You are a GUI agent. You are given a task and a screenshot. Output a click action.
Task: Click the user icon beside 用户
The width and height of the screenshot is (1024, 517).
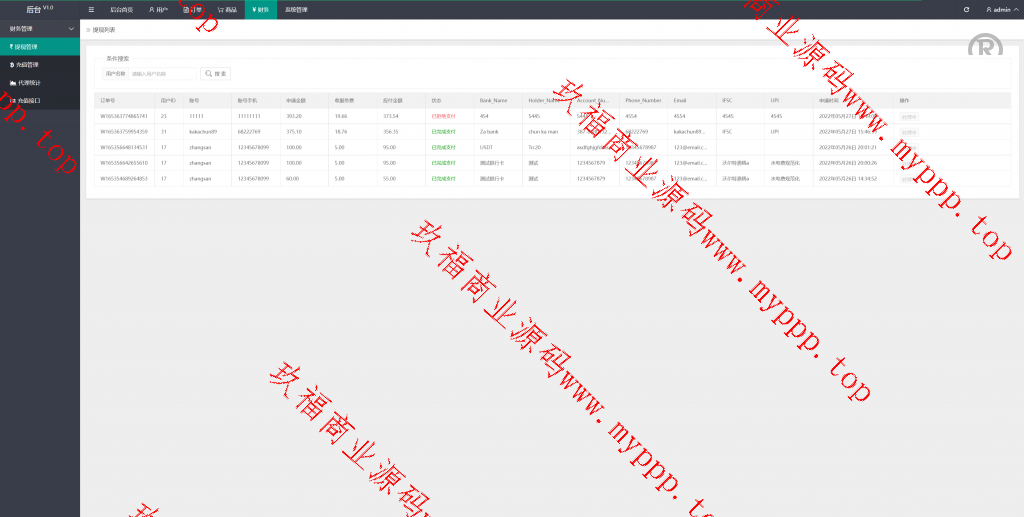(151, 9)
